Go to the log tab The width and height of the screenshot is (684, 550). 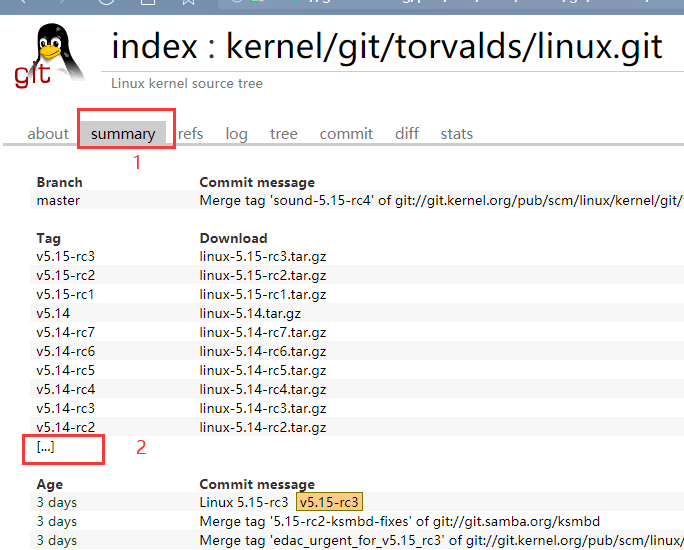click(236, 134)
